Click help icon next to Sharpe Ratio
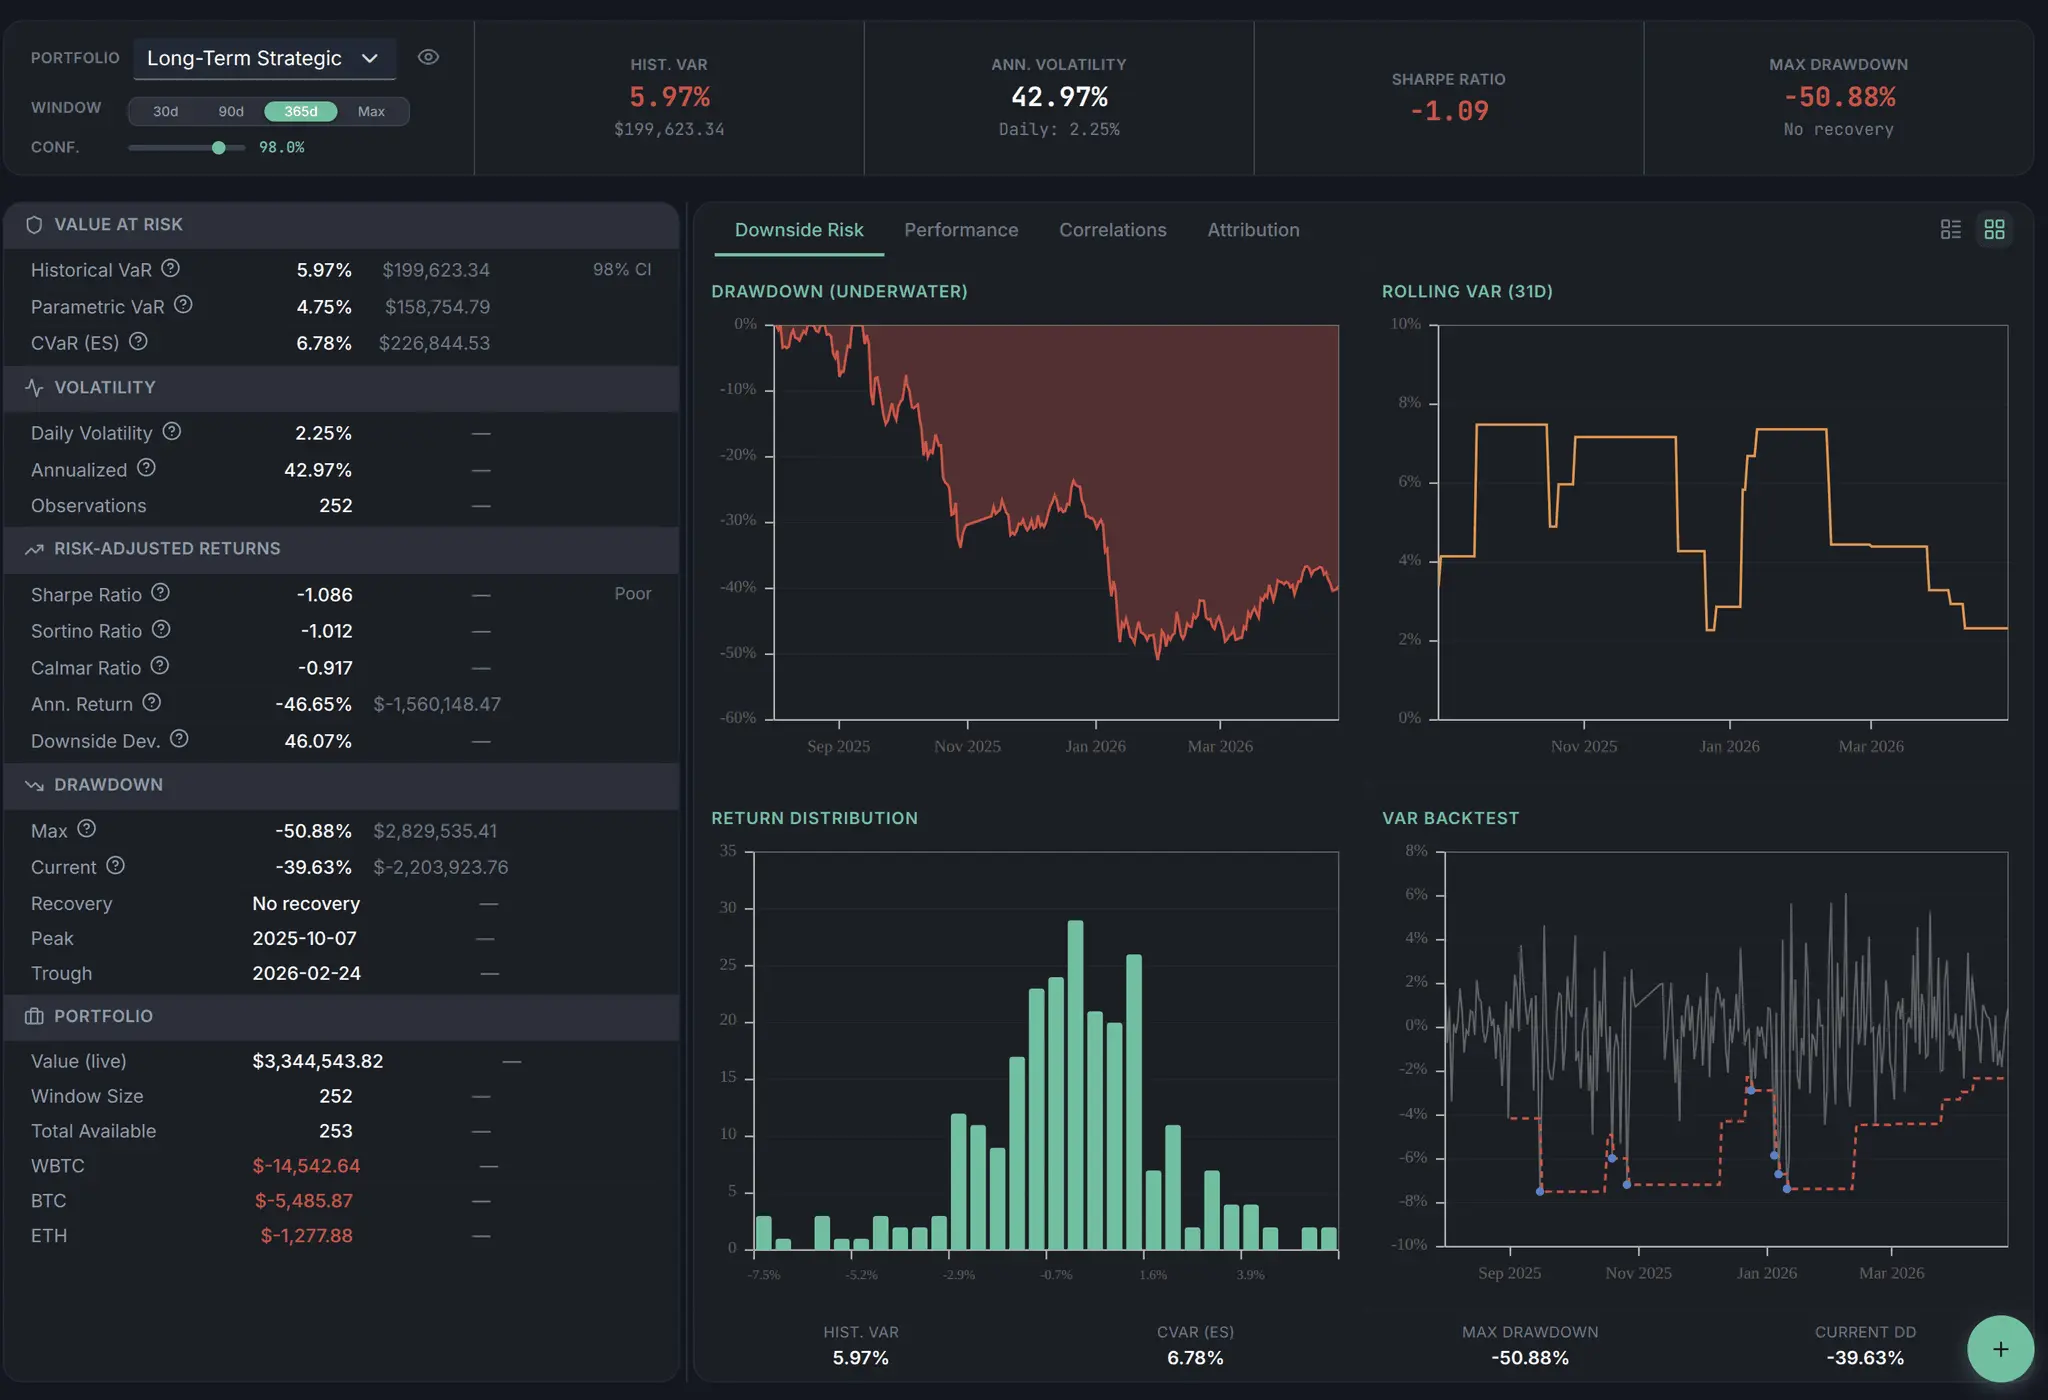Screen dimensions: 2048x1400 [x=160, y=593]
